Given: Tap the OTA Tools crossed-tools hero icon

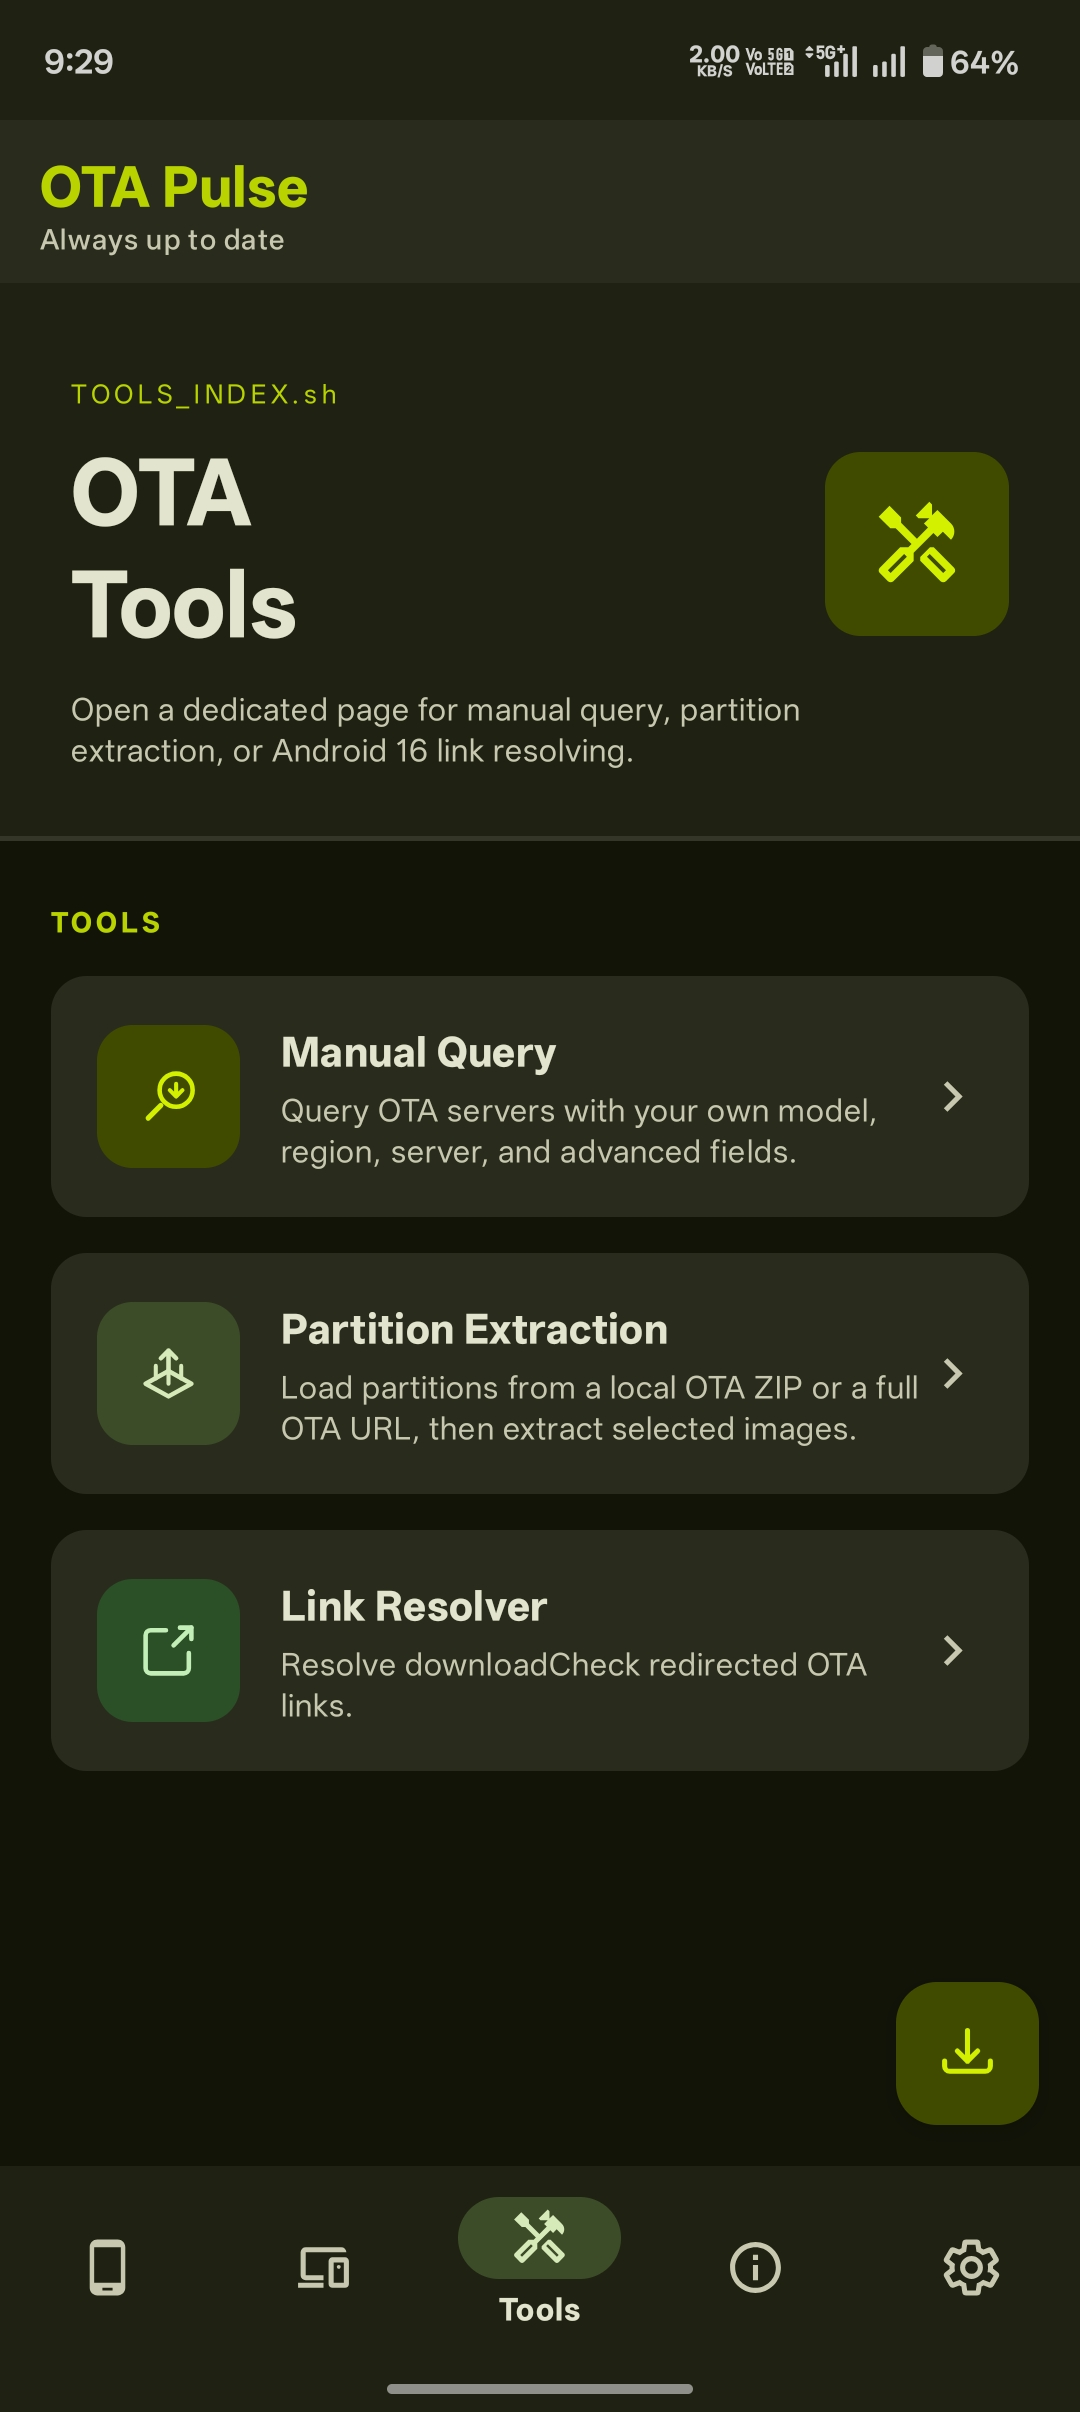Looking at the screenshot, I should coord(916,543).
